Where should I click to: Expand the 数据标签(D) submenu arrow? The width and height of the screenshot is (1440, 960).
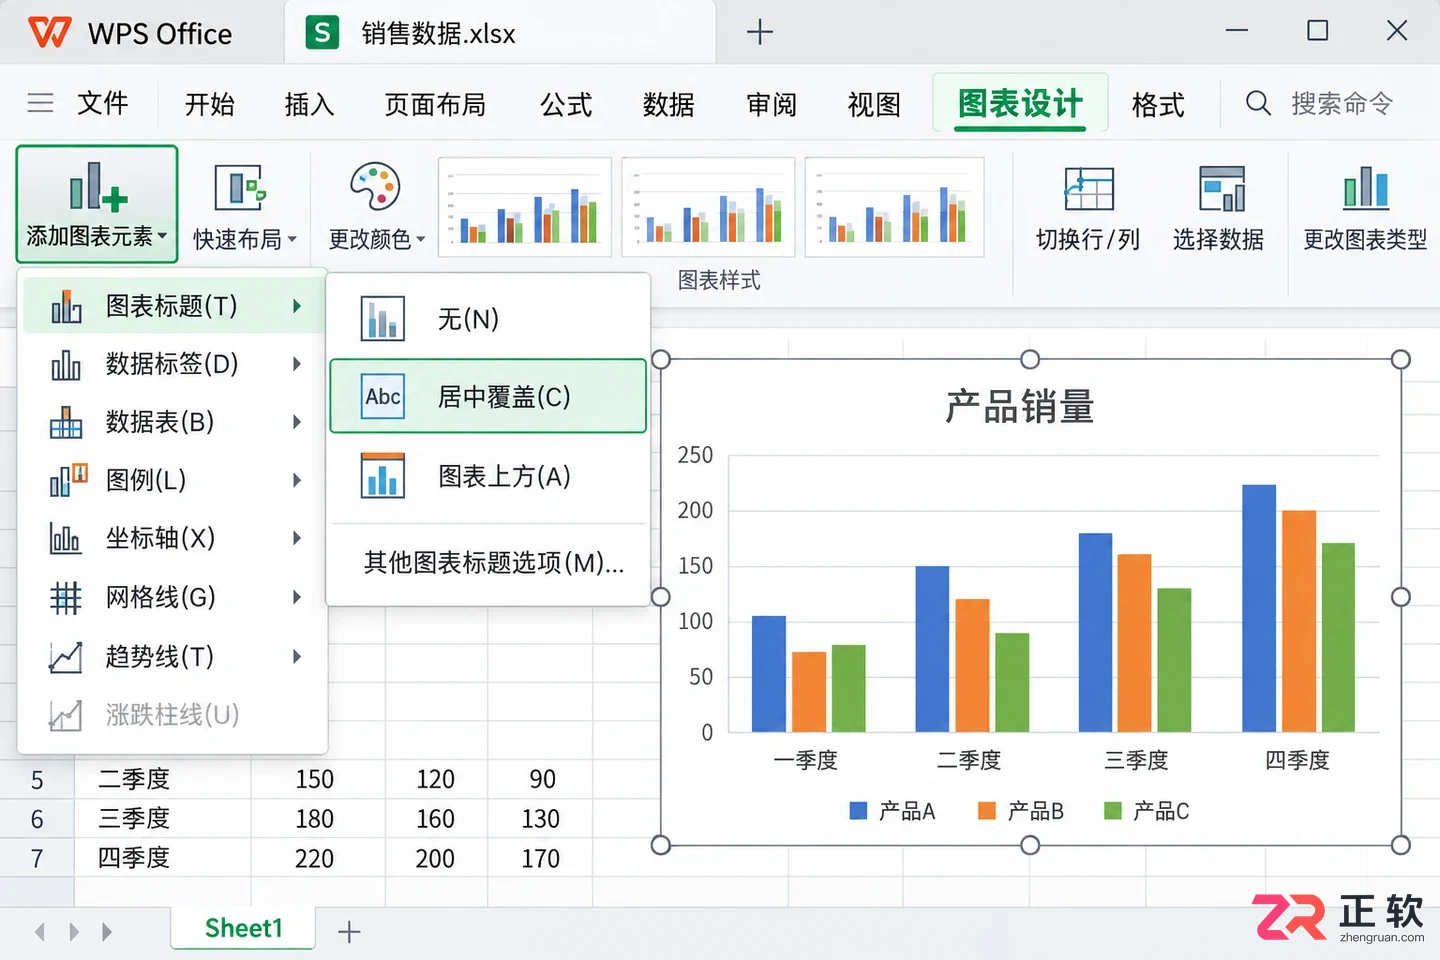[x=297, y=364]
